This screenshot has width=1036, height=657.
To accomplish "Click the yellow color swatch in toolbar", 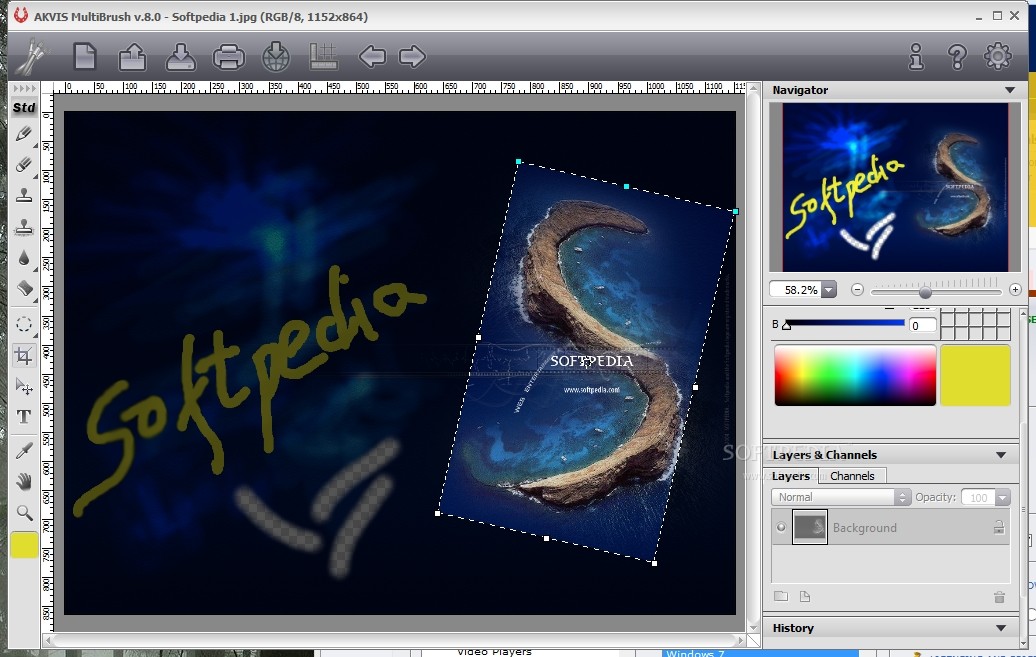I will tap(24, 546).
